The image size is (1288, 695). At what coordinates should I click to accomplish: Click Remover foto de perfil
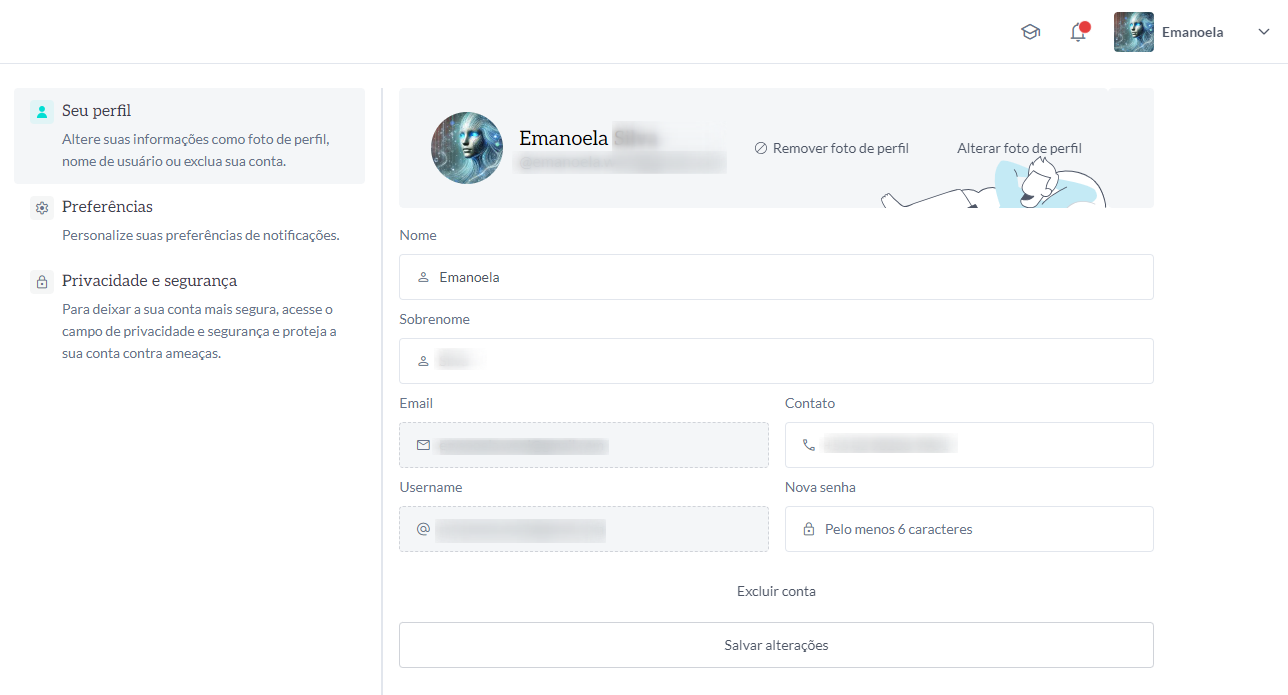(x=831, y=148)
